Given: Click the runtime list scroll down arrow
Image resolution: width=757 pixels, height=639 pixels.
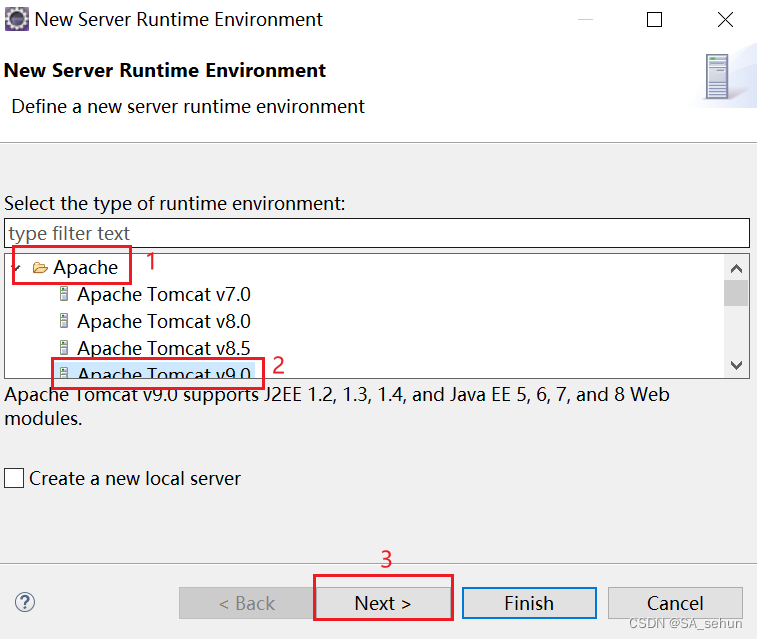Looking at the screenshot, I should tap(737, 365).
